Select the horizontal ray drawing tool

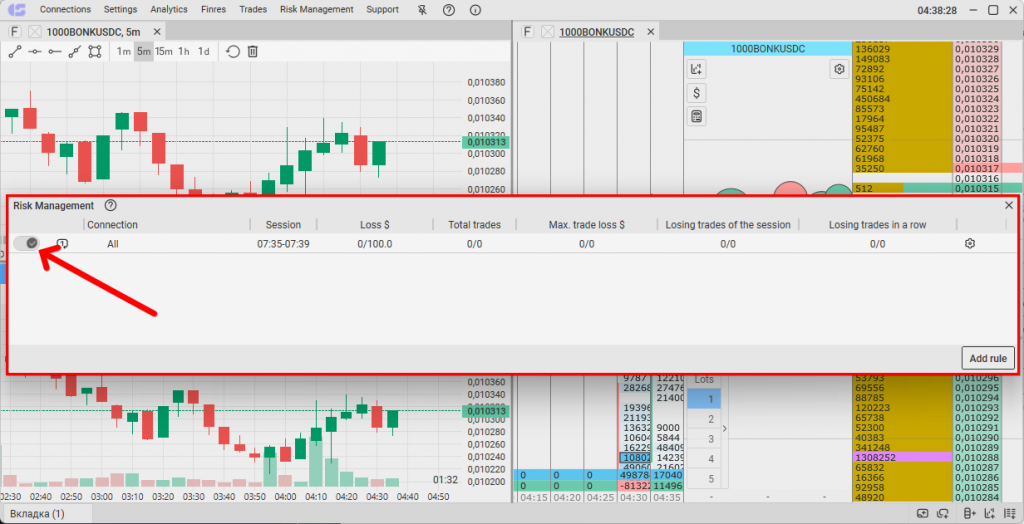click(55, 52)
